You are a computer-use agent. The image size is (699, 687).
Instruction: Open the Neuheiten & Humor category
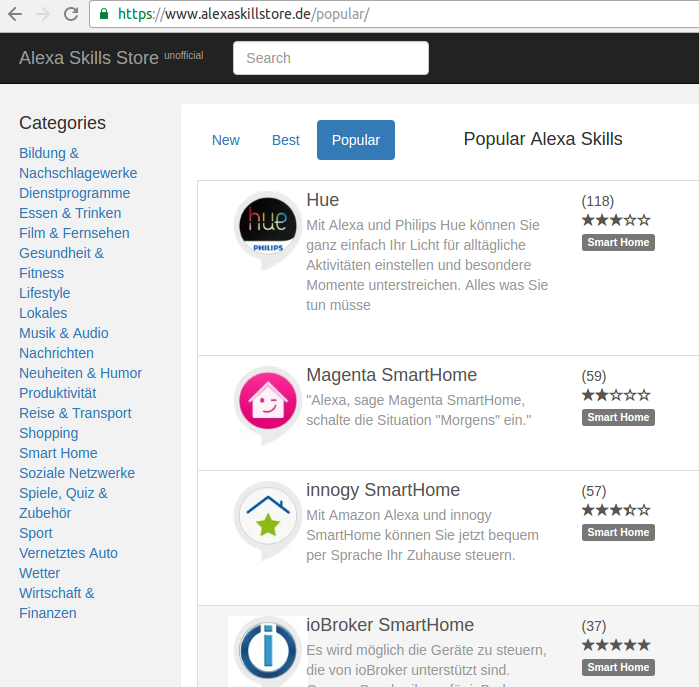point(80,373)
